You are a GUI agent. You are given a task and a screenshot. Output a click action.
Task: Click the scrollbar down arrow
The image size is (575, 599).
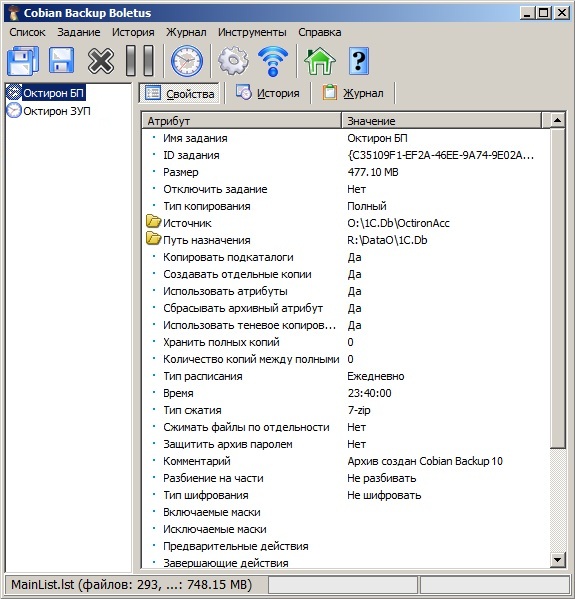(557, 560)
